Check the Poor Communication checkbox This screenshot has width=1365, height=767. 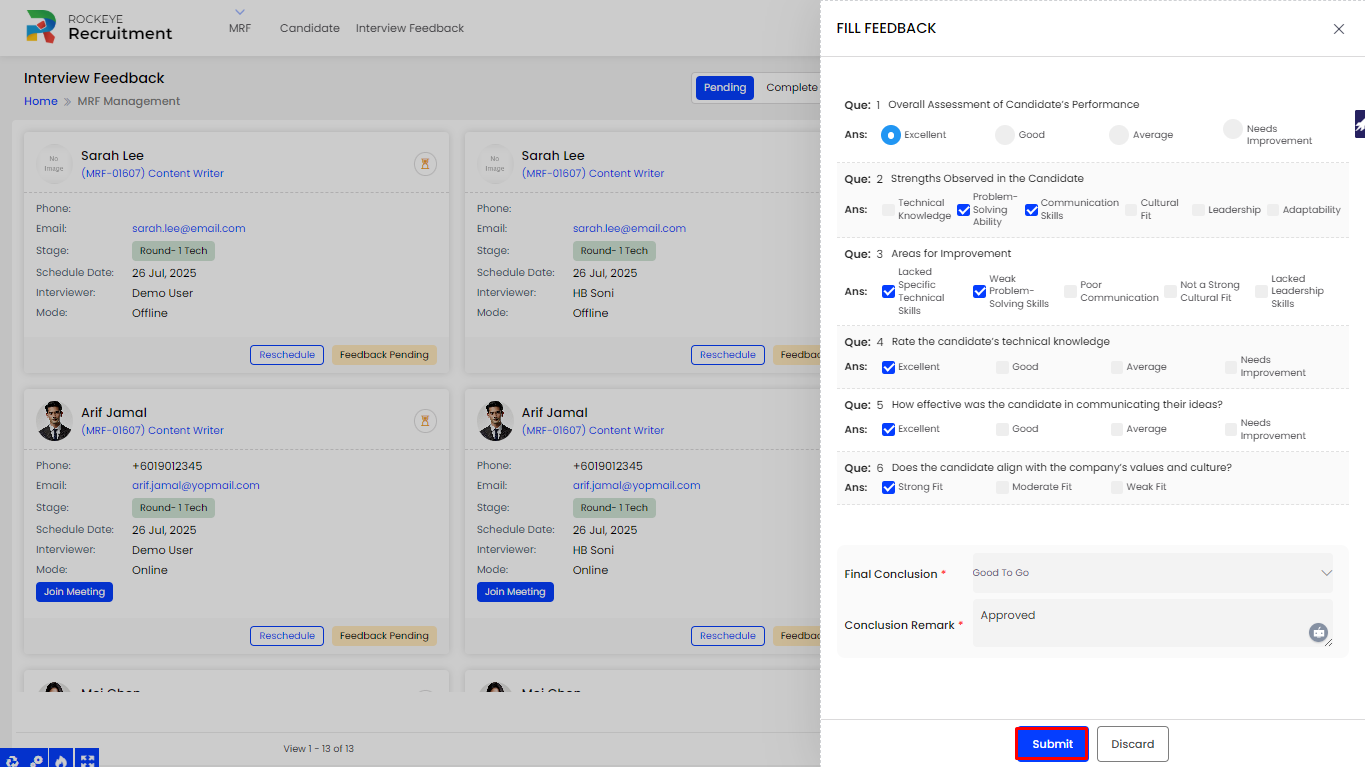coord(1070,292)
